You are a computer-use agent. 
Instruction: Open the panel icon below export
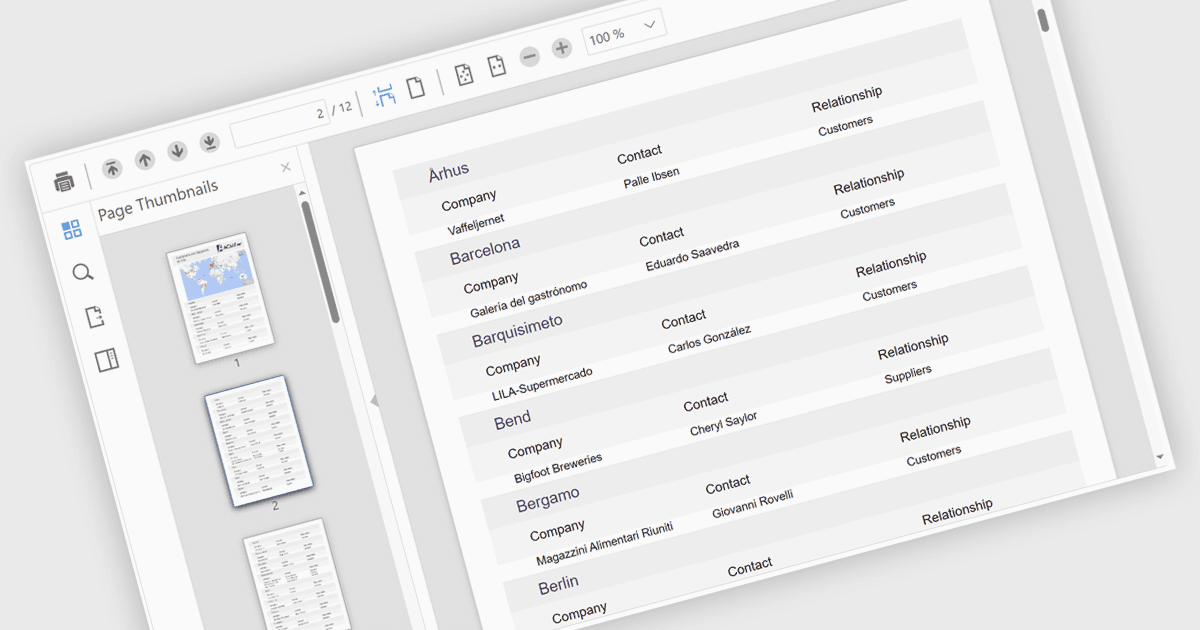pyautogui.click(x=106, y=361)
